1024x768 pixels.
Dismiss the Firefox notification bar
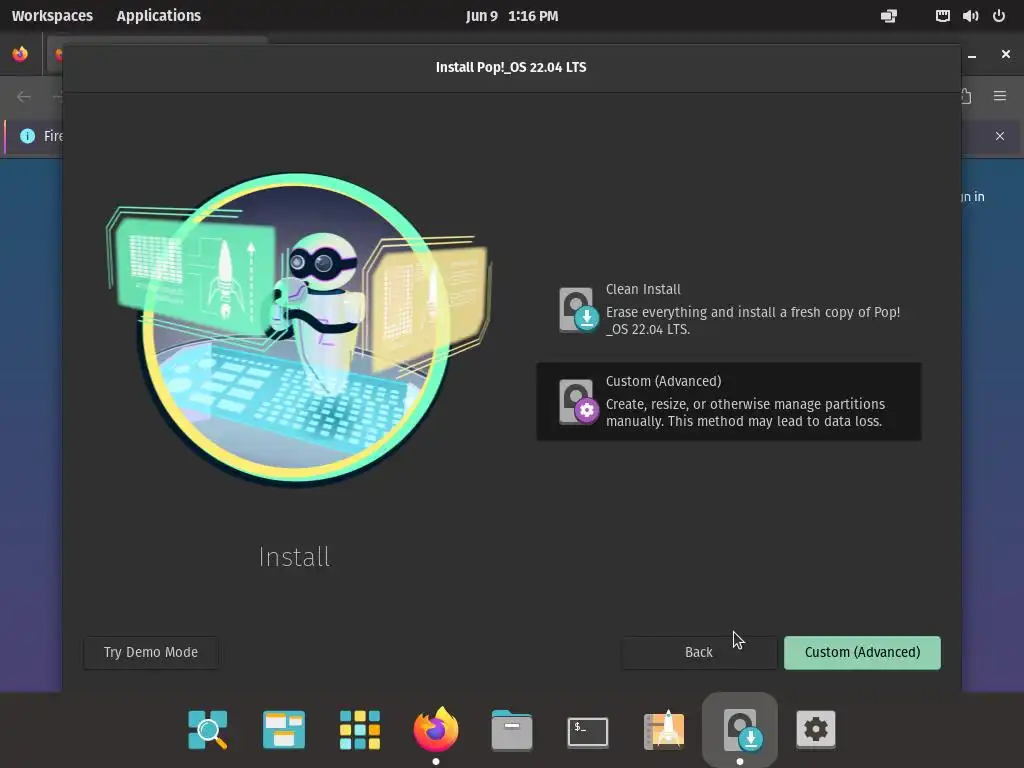[1000, 136]
